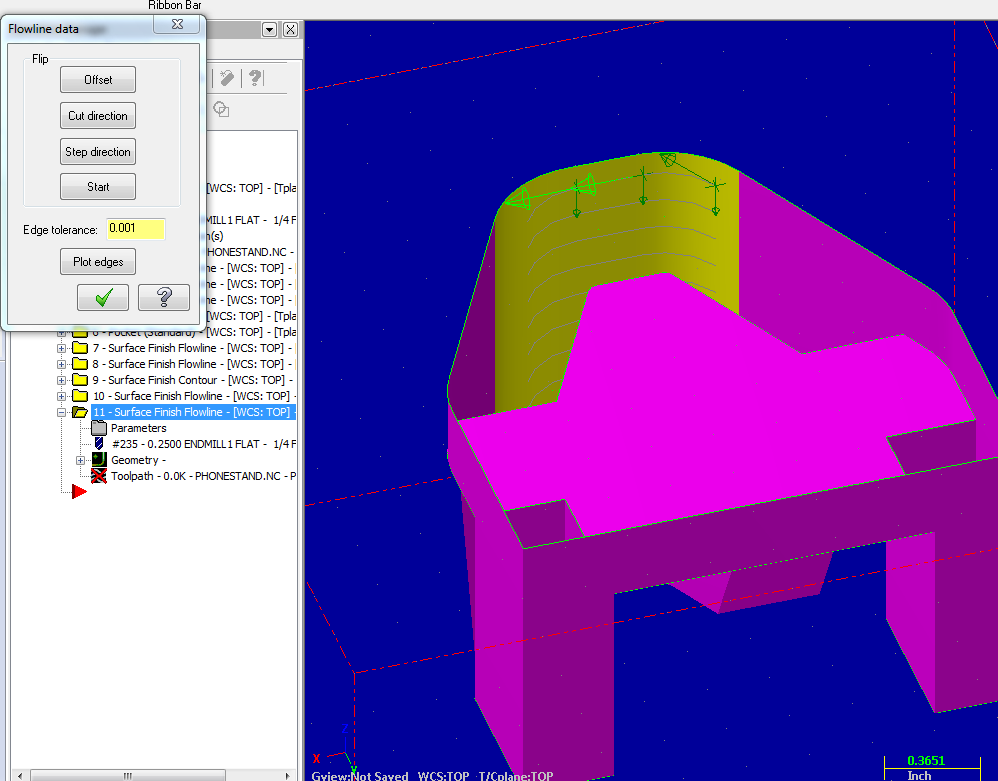The width and height of the screenshot is (998, 781).
Task: Expand the Geometry node
Action: coord(81,460)
